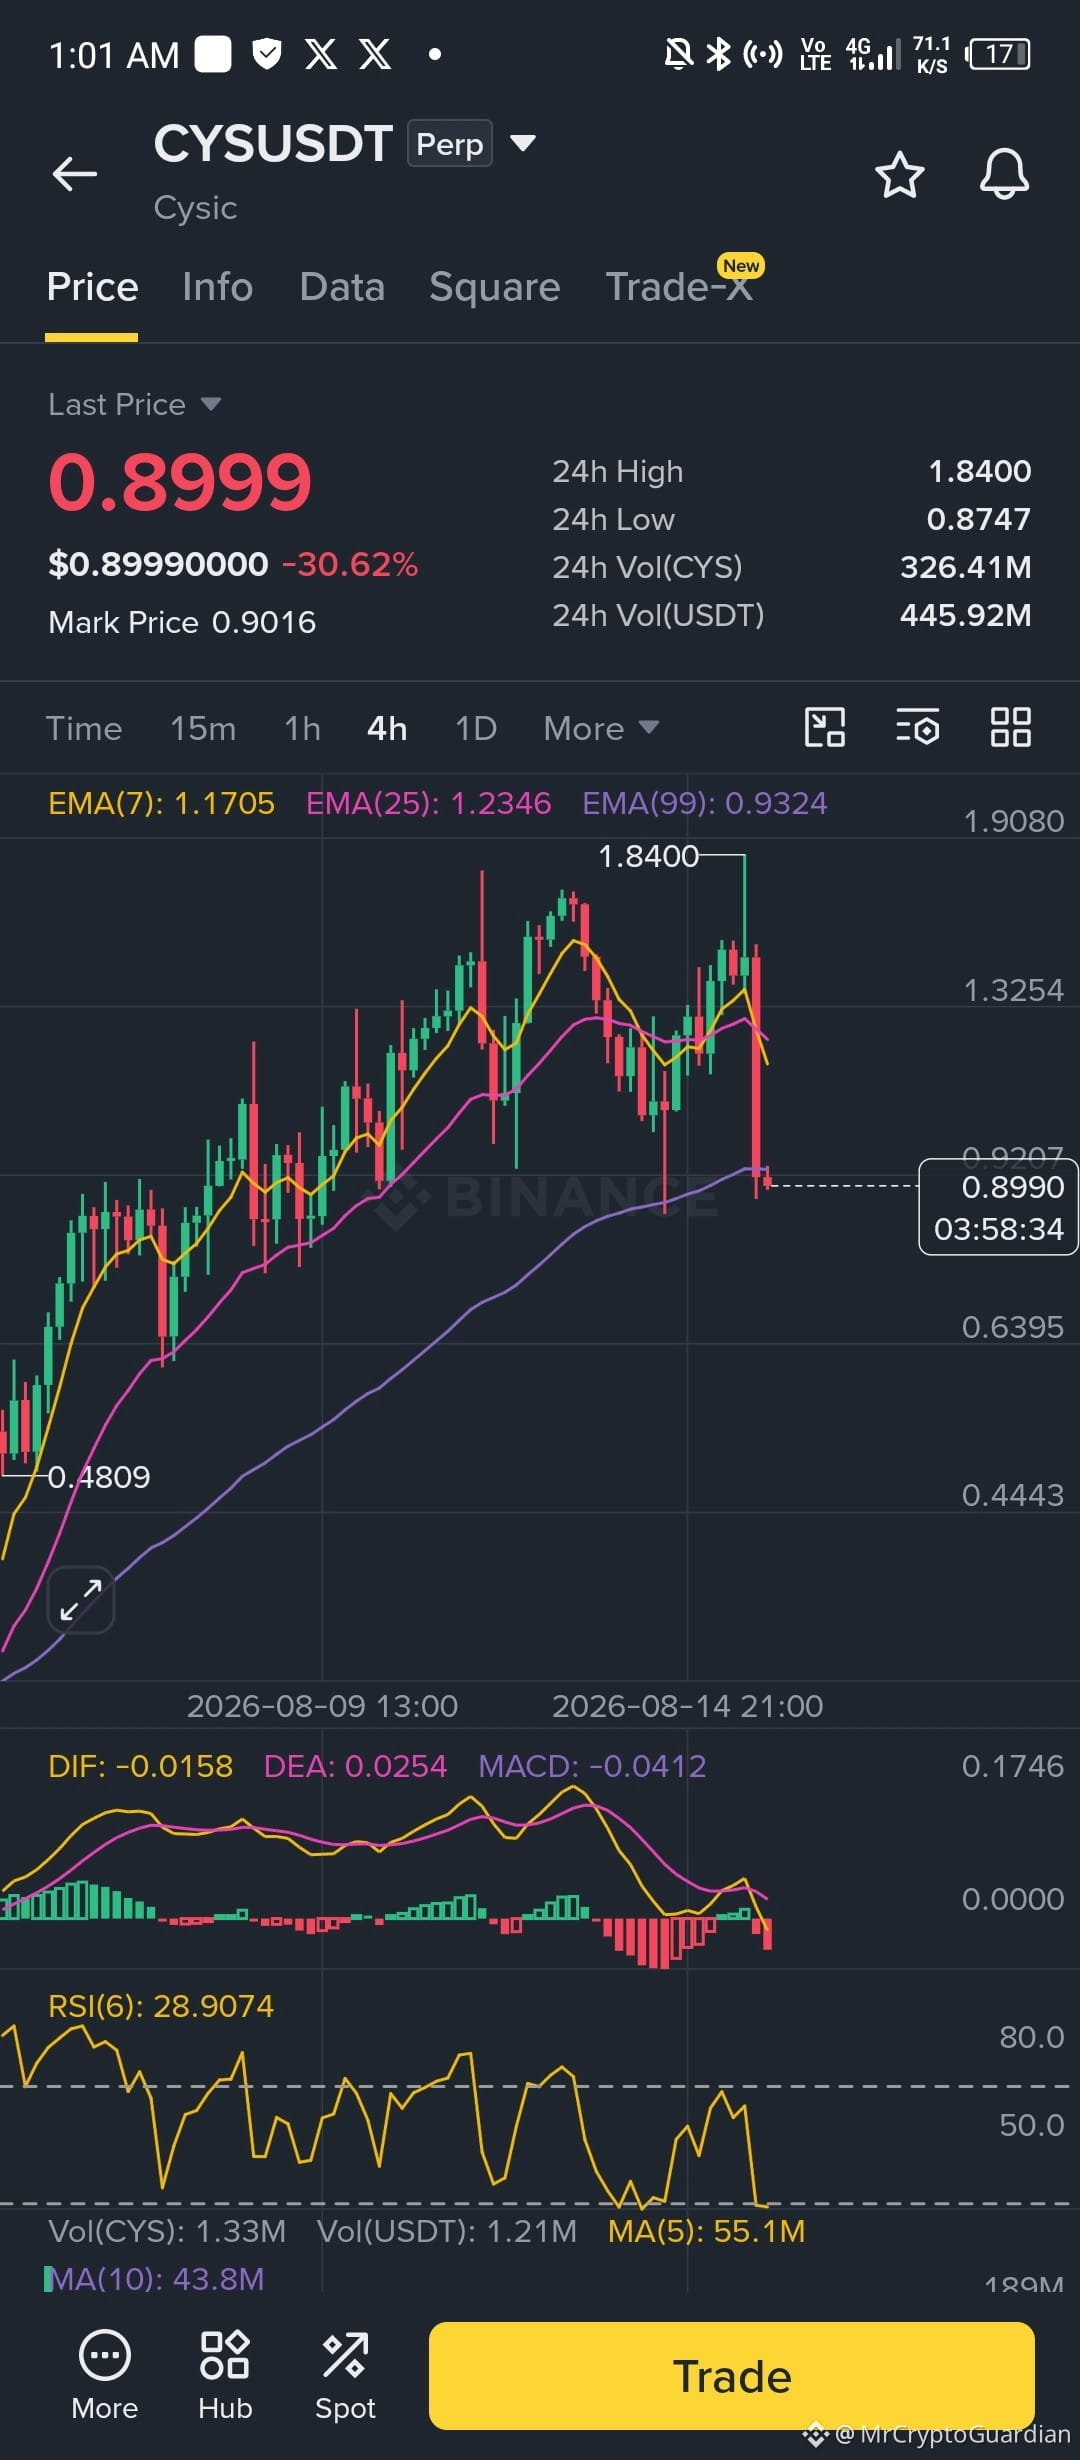Open the Last Price dropdown
Viewport: 1080px width, 2460px height.
pos(135,404)
